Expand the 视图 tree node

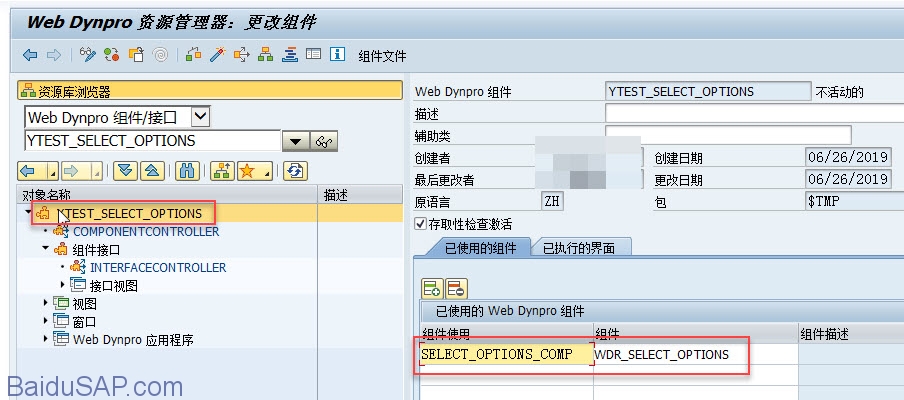[45, 303]
